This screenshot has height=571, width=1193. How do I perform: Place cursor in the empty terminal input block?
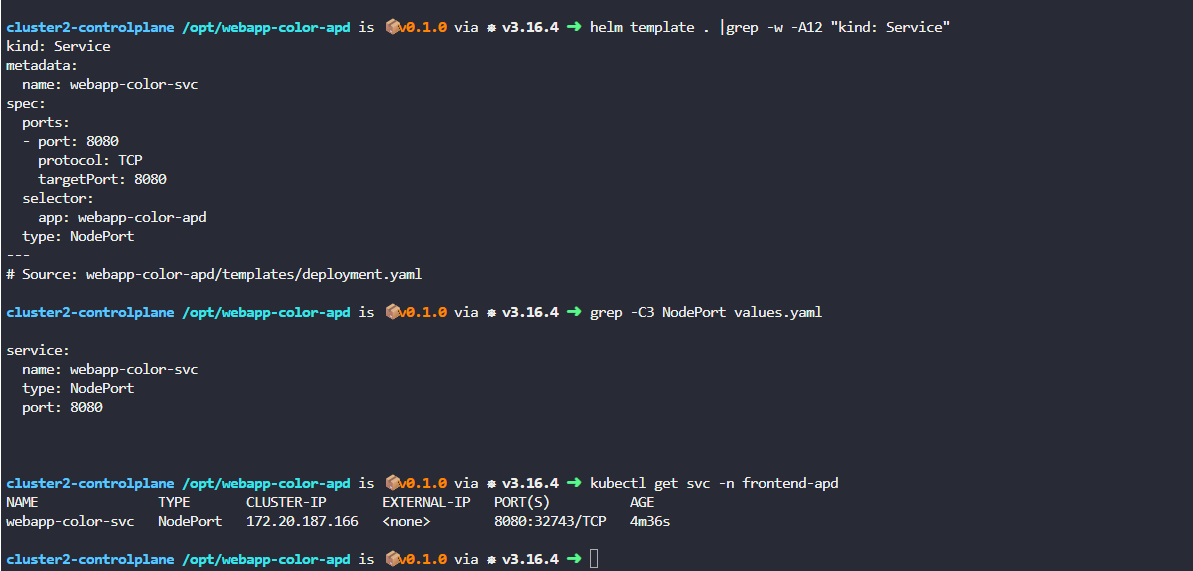594,559
